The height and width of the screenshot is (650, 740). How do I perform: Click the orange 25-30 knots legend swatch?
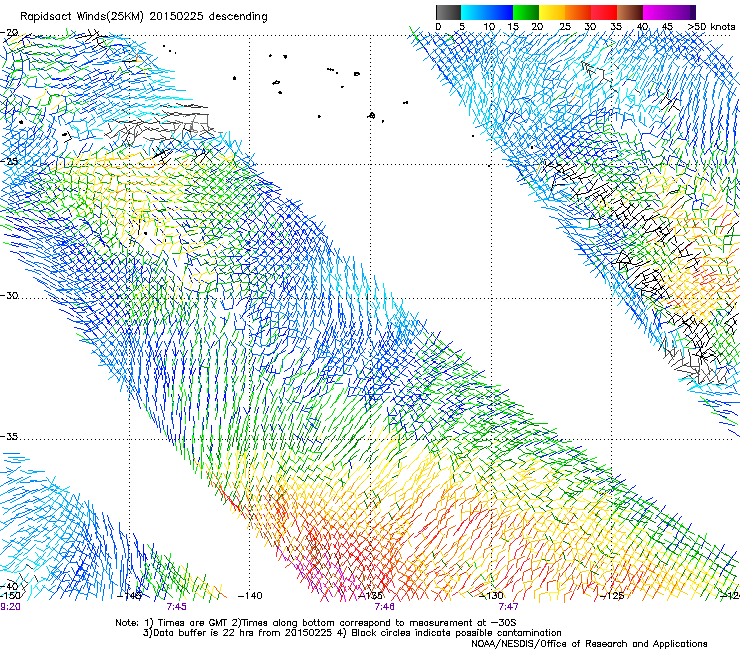578,12
